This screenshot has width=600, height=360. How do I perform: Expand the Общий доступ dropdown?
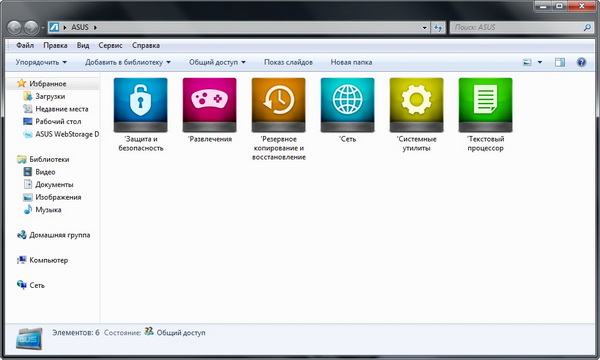point(217,62)
